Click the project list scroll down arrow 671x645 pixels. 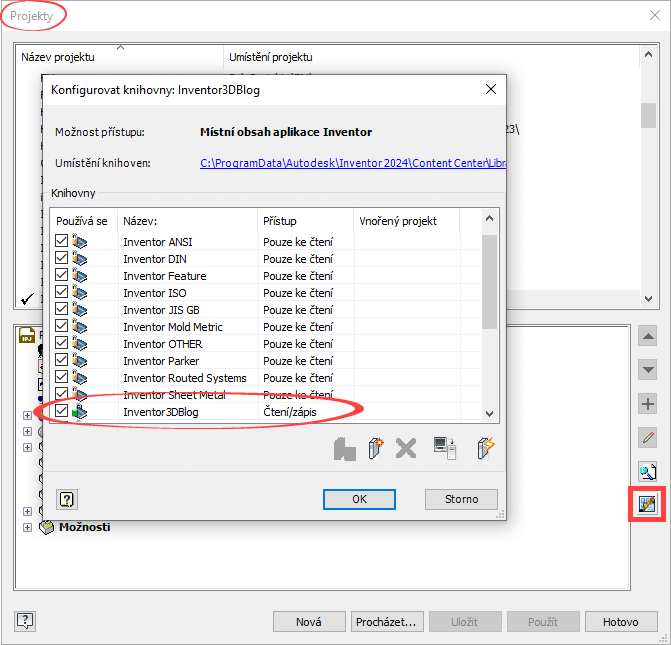(x=648, y=299)
